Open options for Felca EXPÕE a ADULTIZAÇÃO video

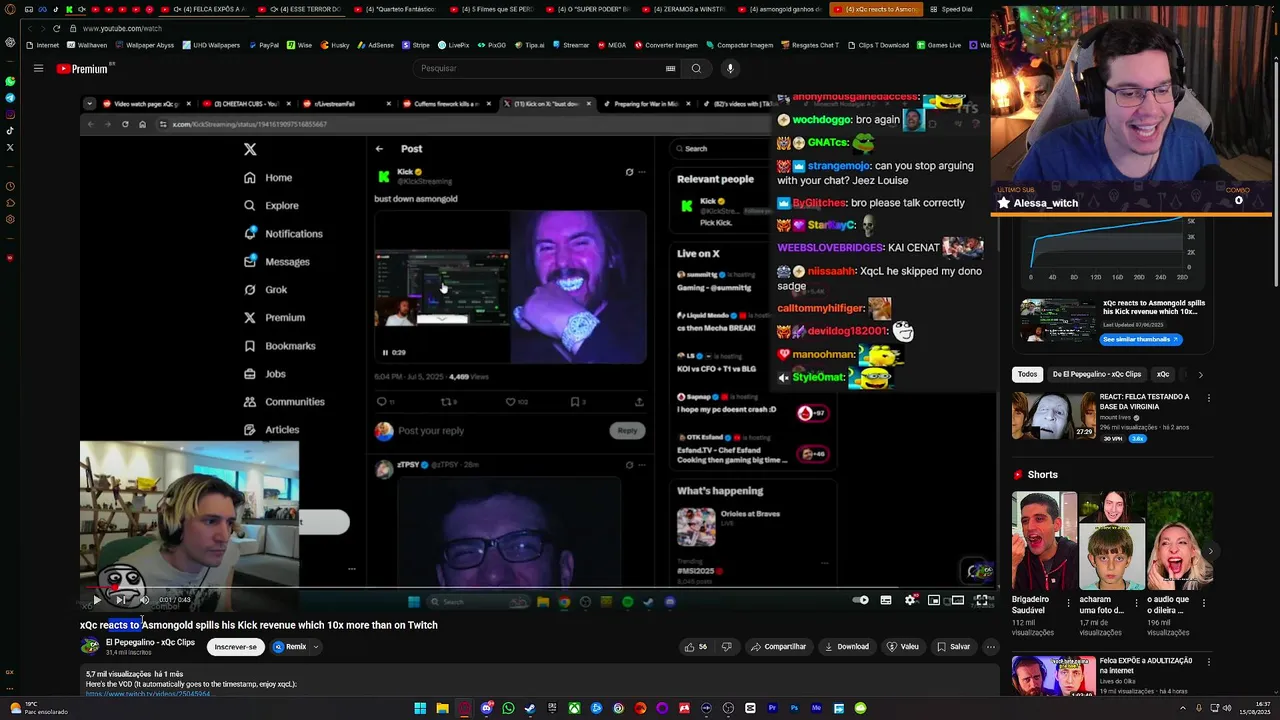pos(1208,662)
